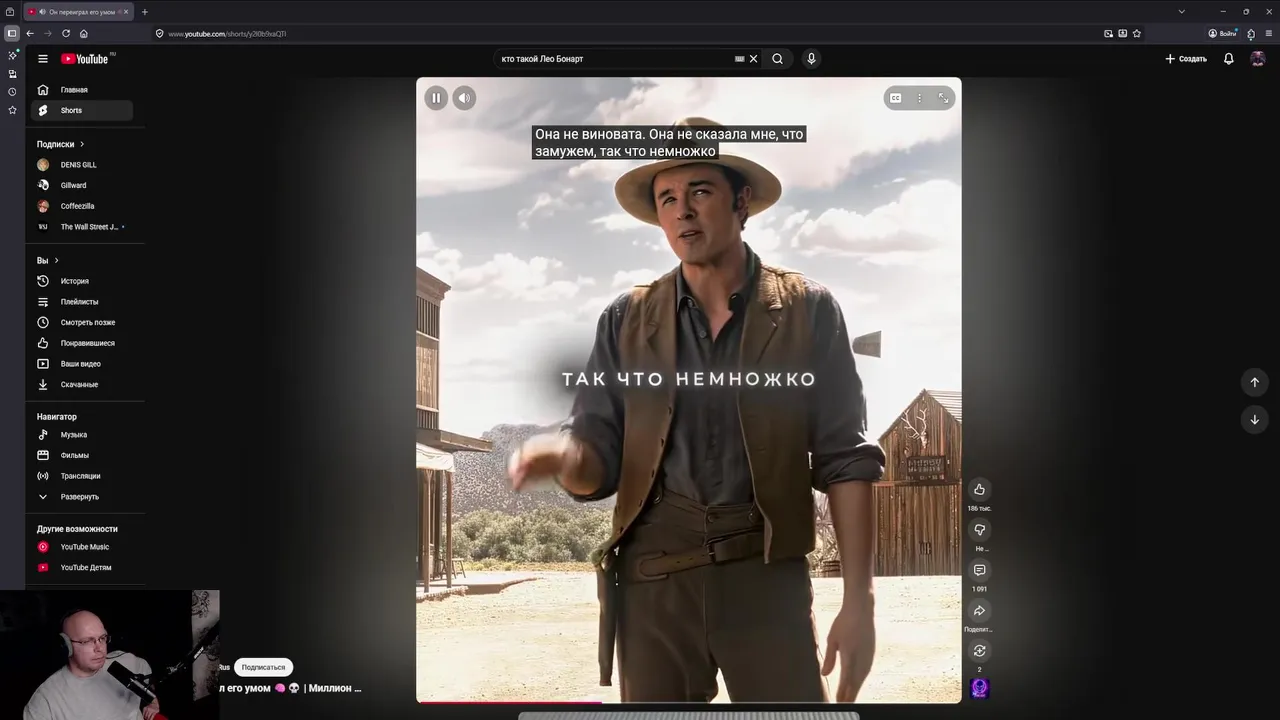Select Shorts in the sidebar
Screen dimensions: 1280x720
click(81, 110)
